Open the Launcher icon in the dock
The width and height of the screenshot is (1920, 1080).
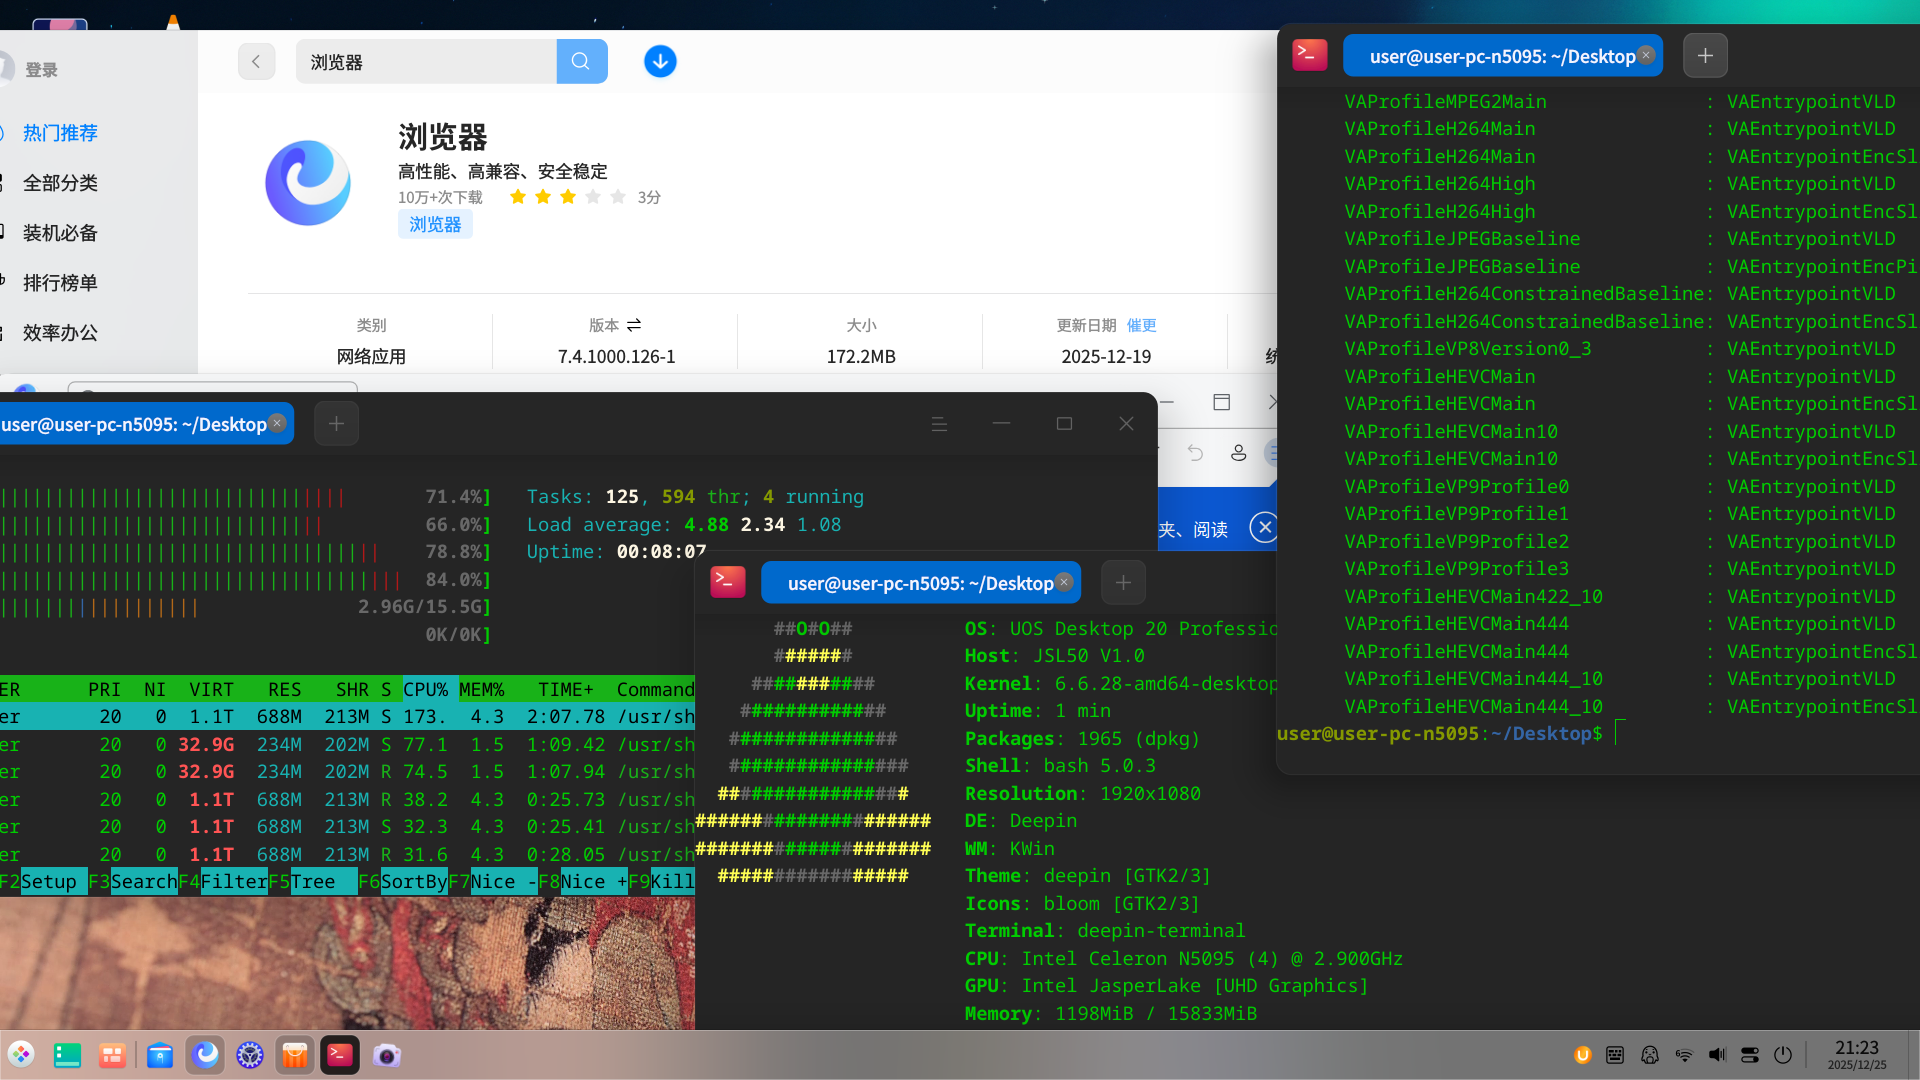(20, 1054)
